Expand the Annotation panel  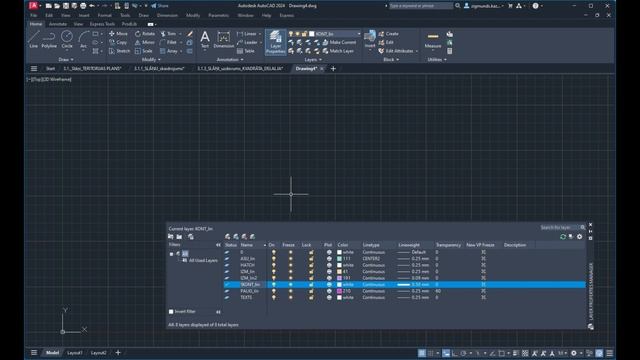(x=230, y=60)
